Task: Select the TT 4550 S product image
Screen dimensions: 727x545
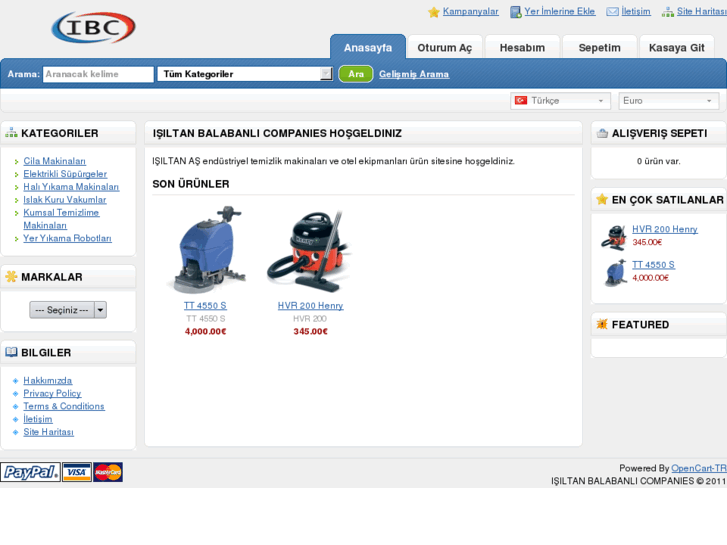Action: pos(206,250)
